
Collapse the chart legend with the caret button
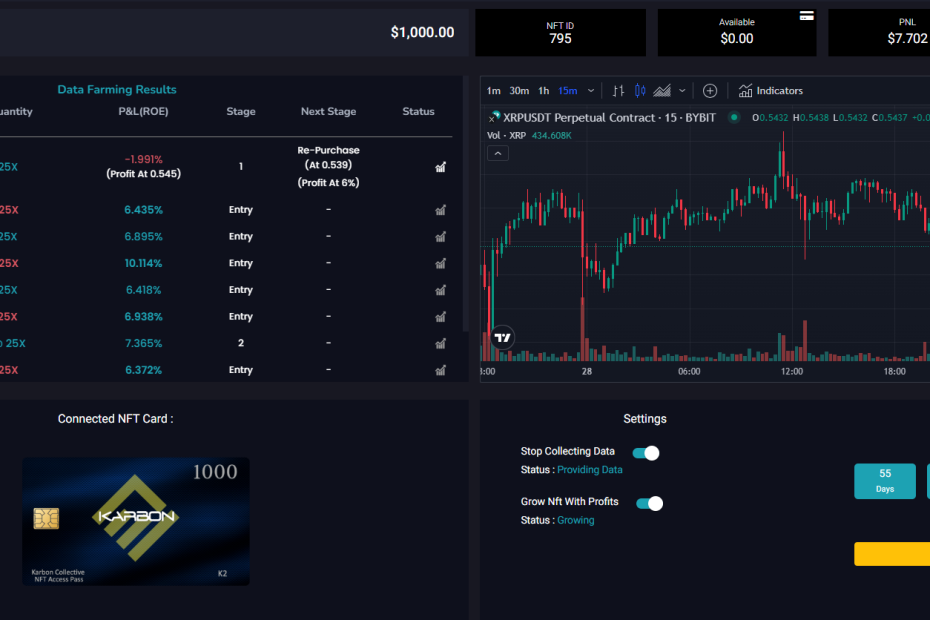[x=497, y=153]
